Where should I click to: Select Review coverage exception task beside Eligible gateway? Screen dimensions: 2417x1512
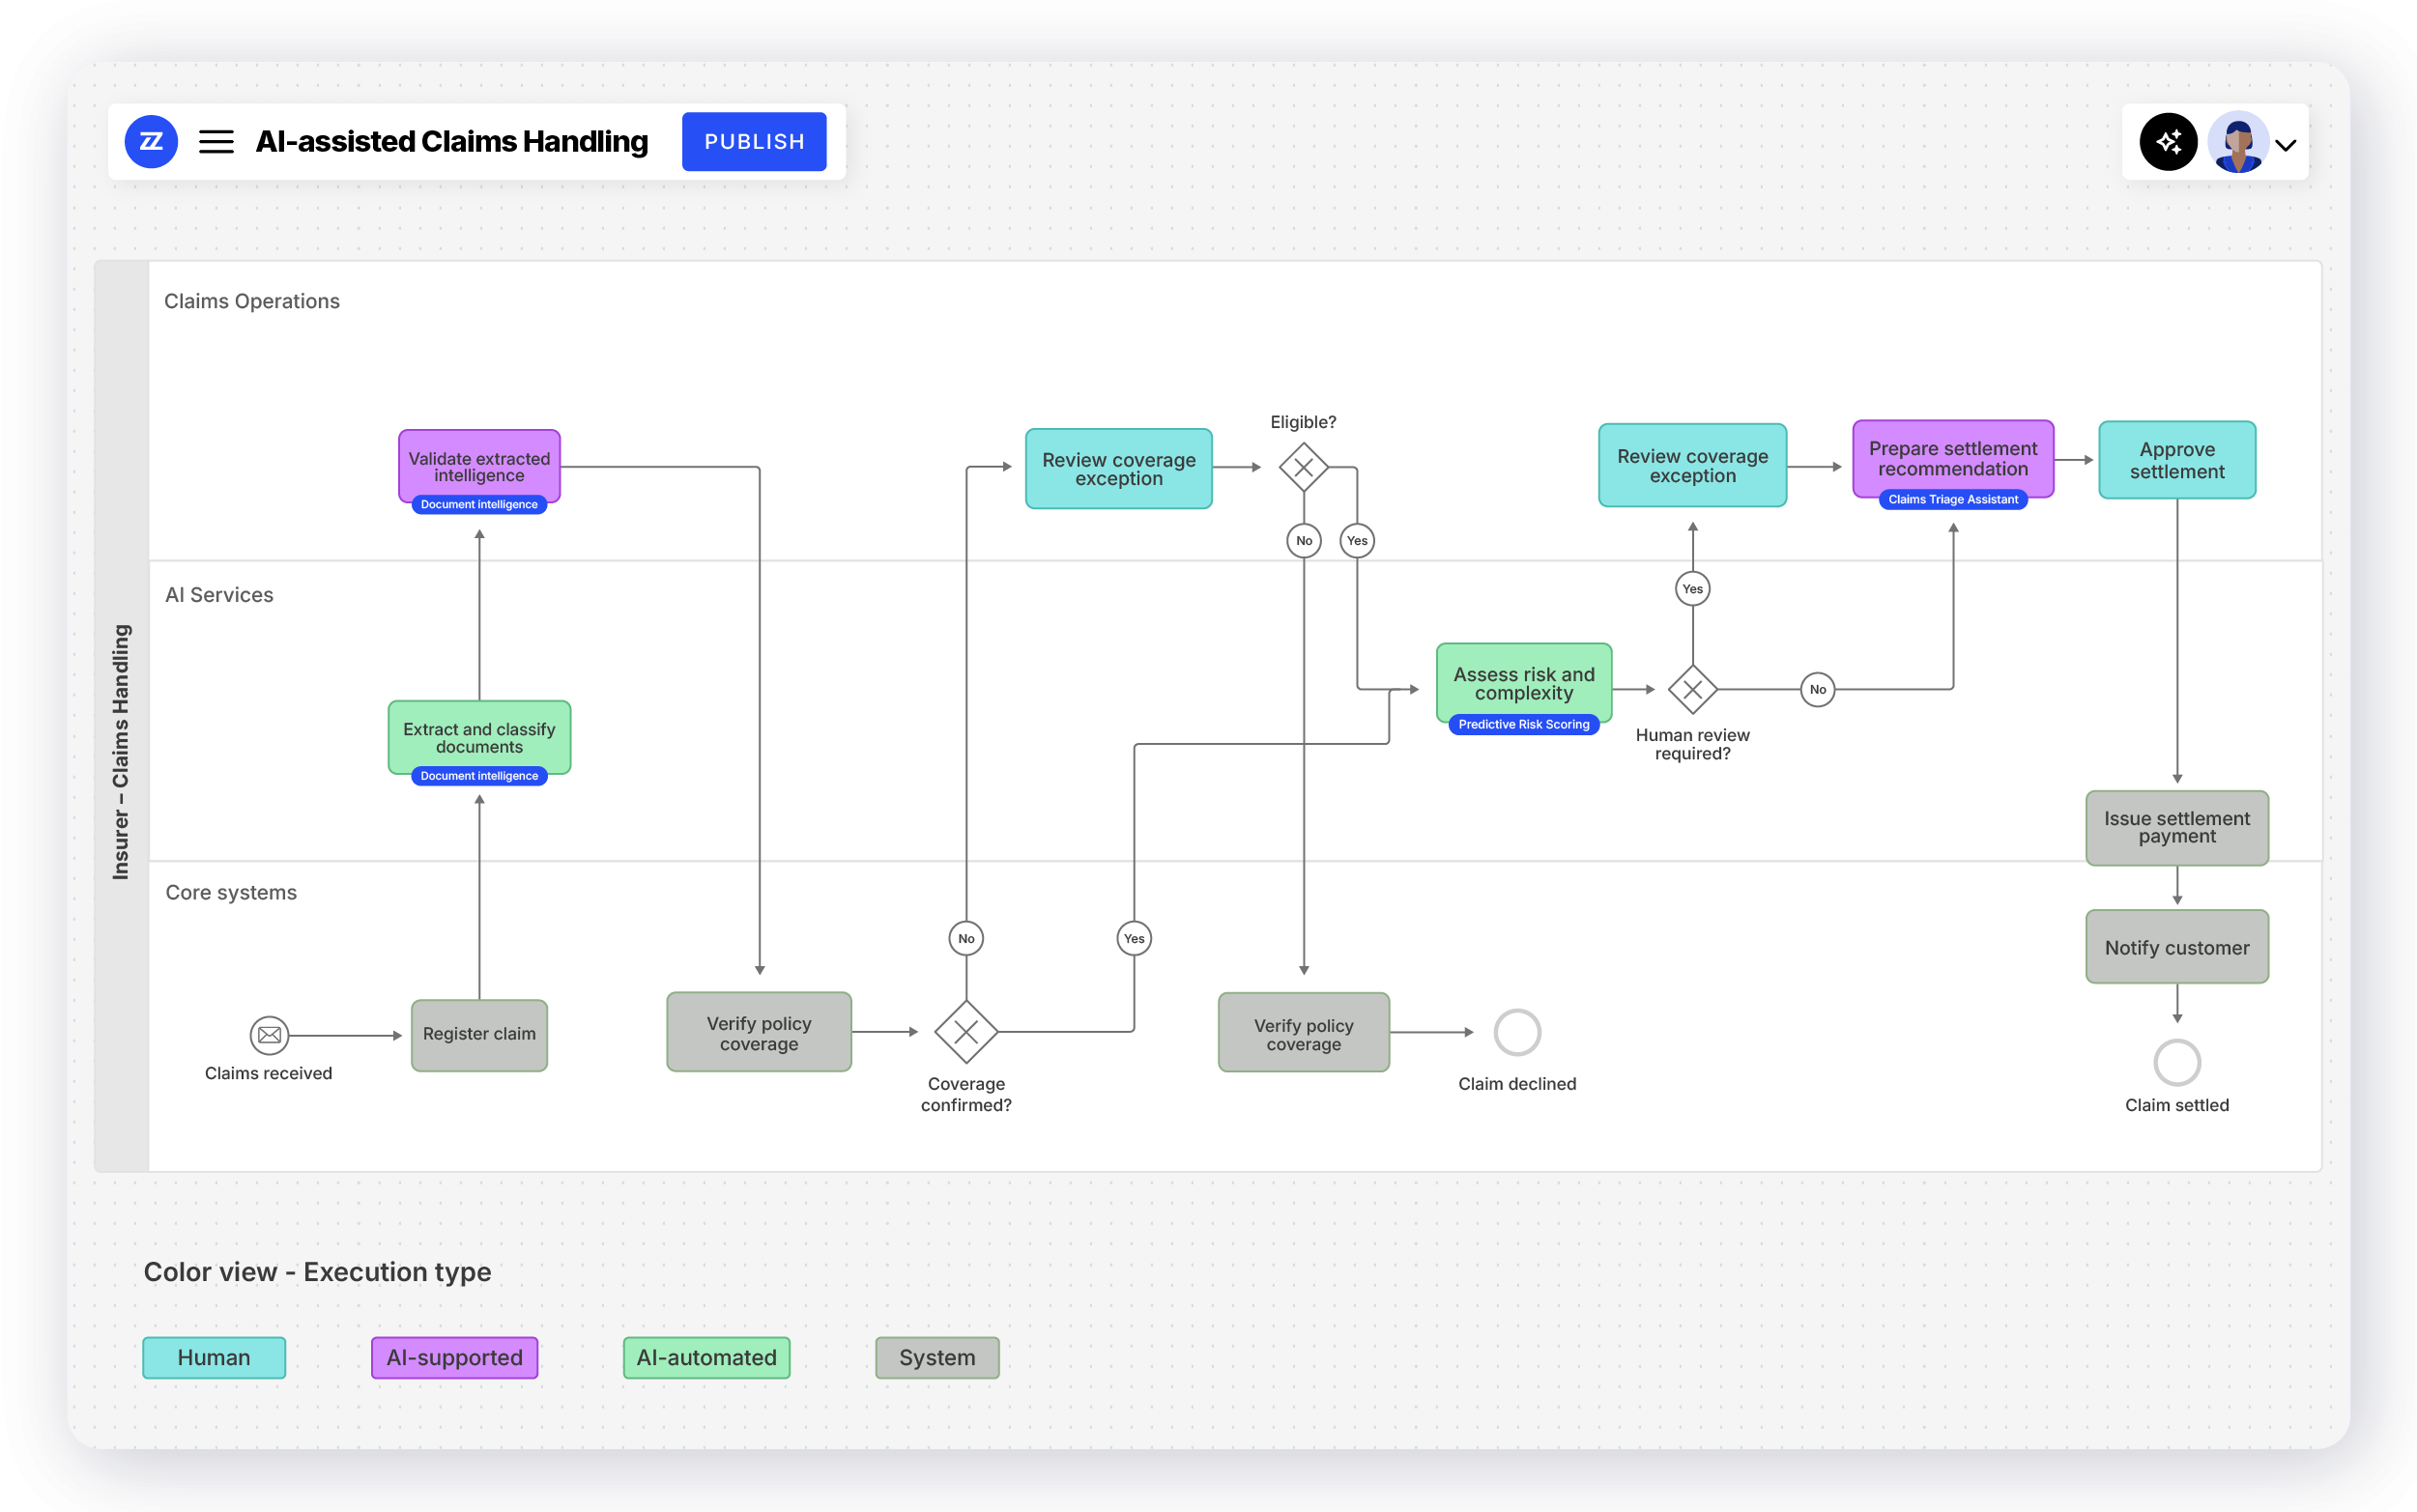point(1118,468)
